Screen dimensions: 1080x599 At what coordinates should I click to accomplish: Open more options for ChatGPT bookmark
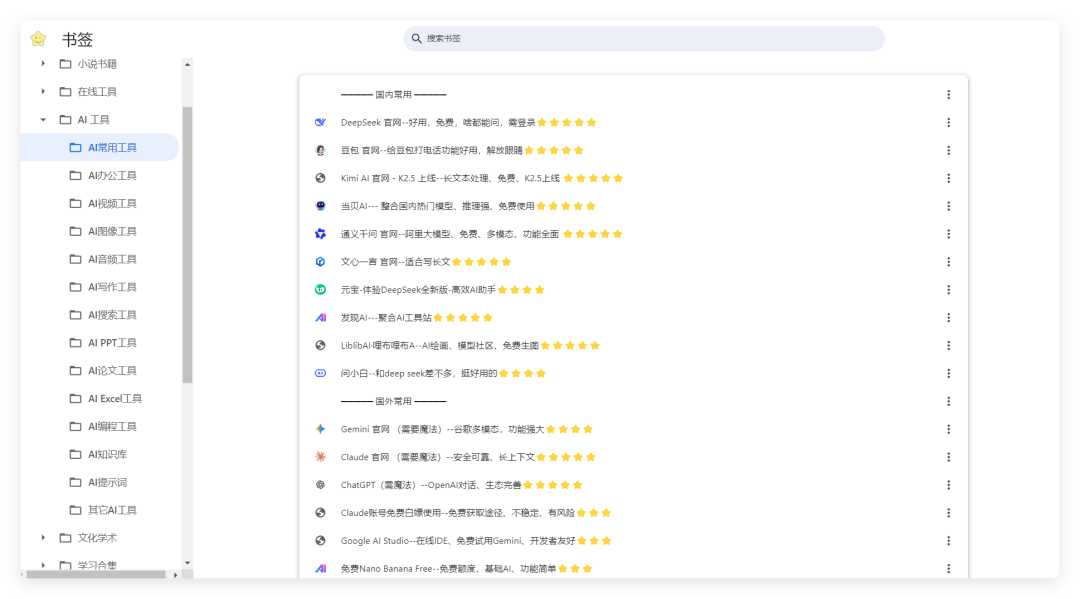[x=948, y=485]
